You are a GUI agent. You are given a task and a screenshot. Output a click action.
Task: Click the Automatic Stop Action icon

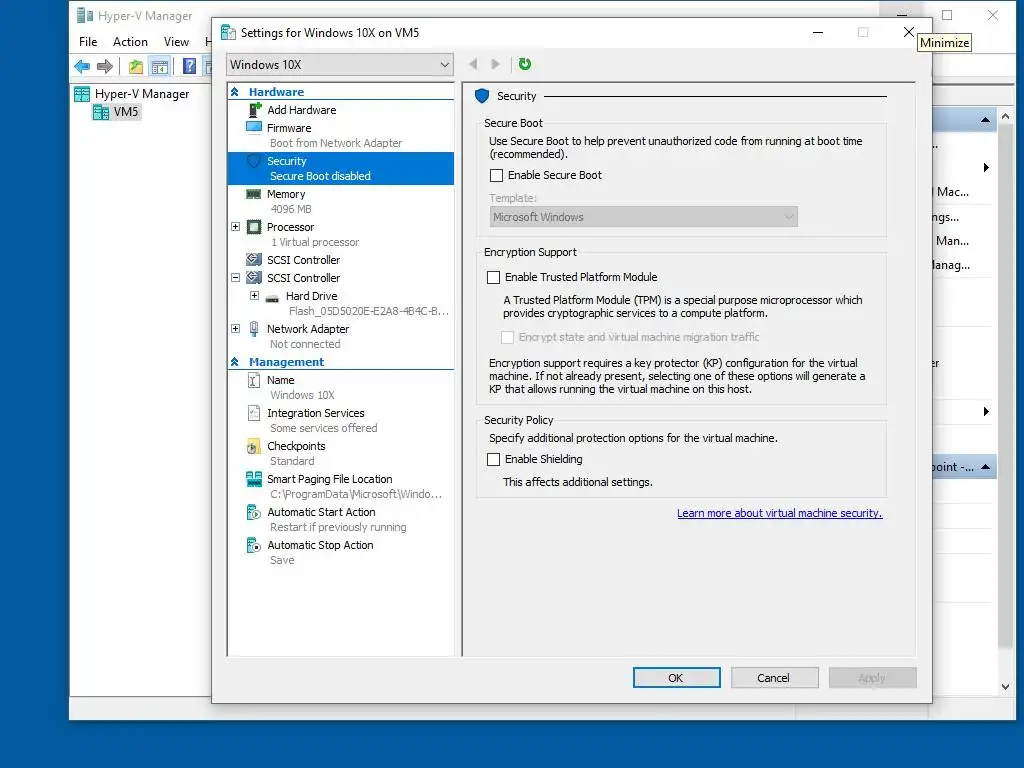click(254, 545)
